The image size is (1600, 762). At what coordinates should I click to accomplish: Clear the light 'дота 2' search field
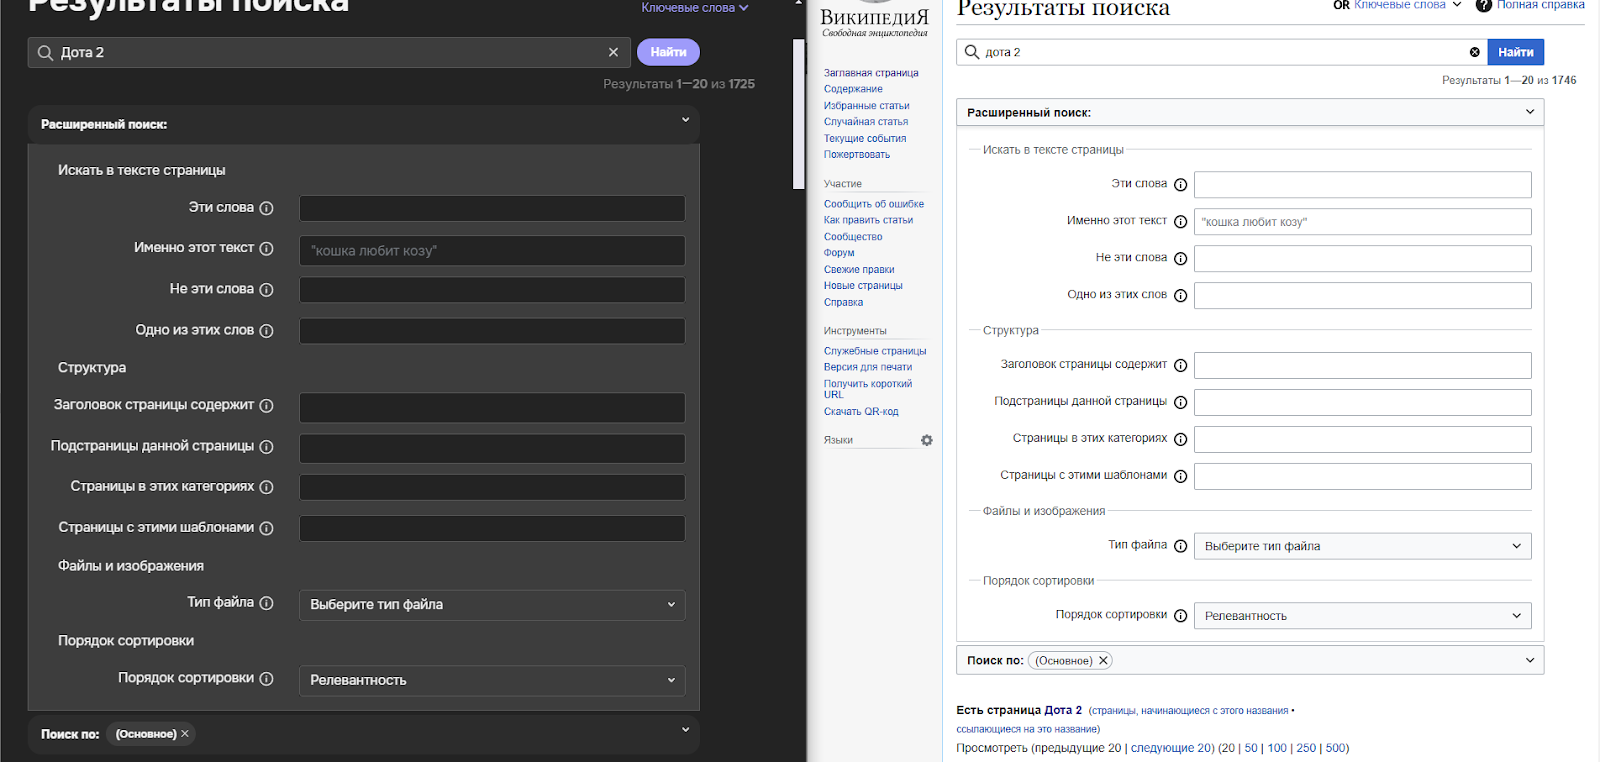pos(1474,52)
